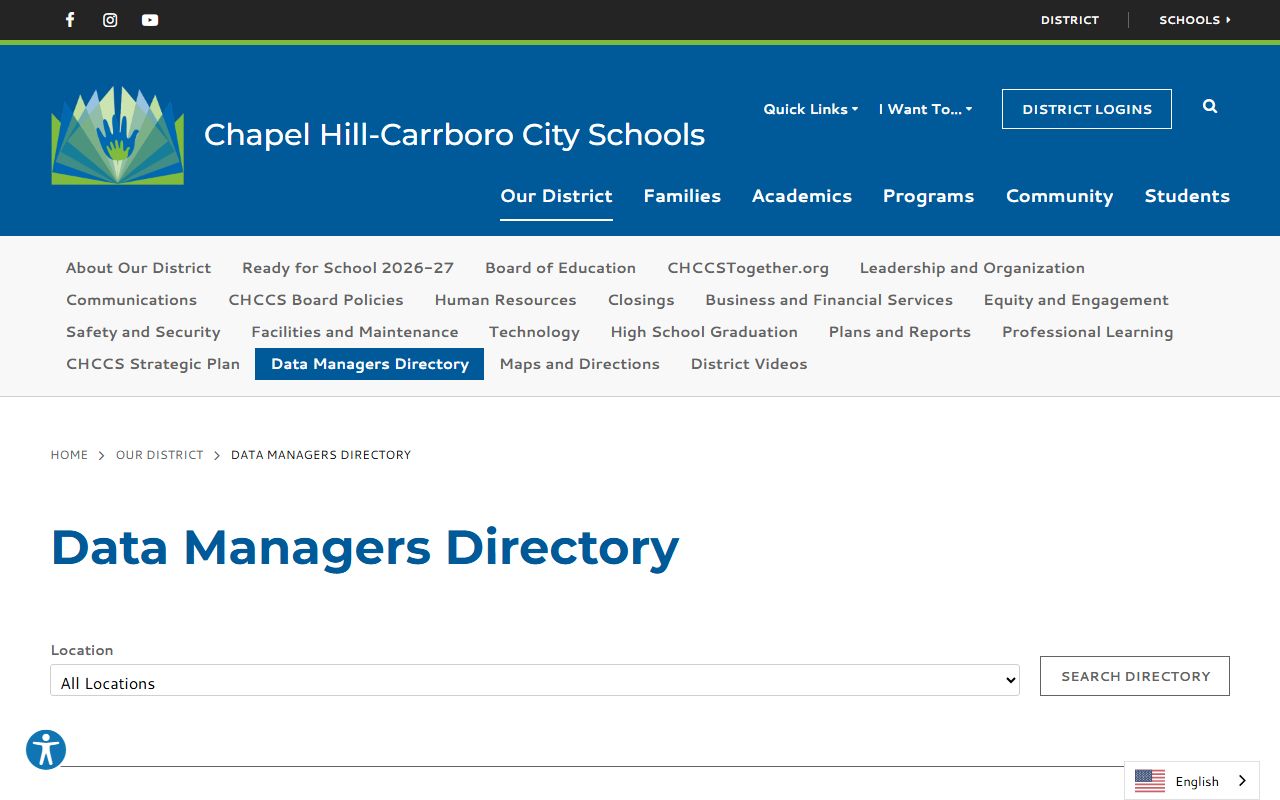Open the accessibility options icon
The height and width of the screenshot is (800, 1280).
(46, 750)
